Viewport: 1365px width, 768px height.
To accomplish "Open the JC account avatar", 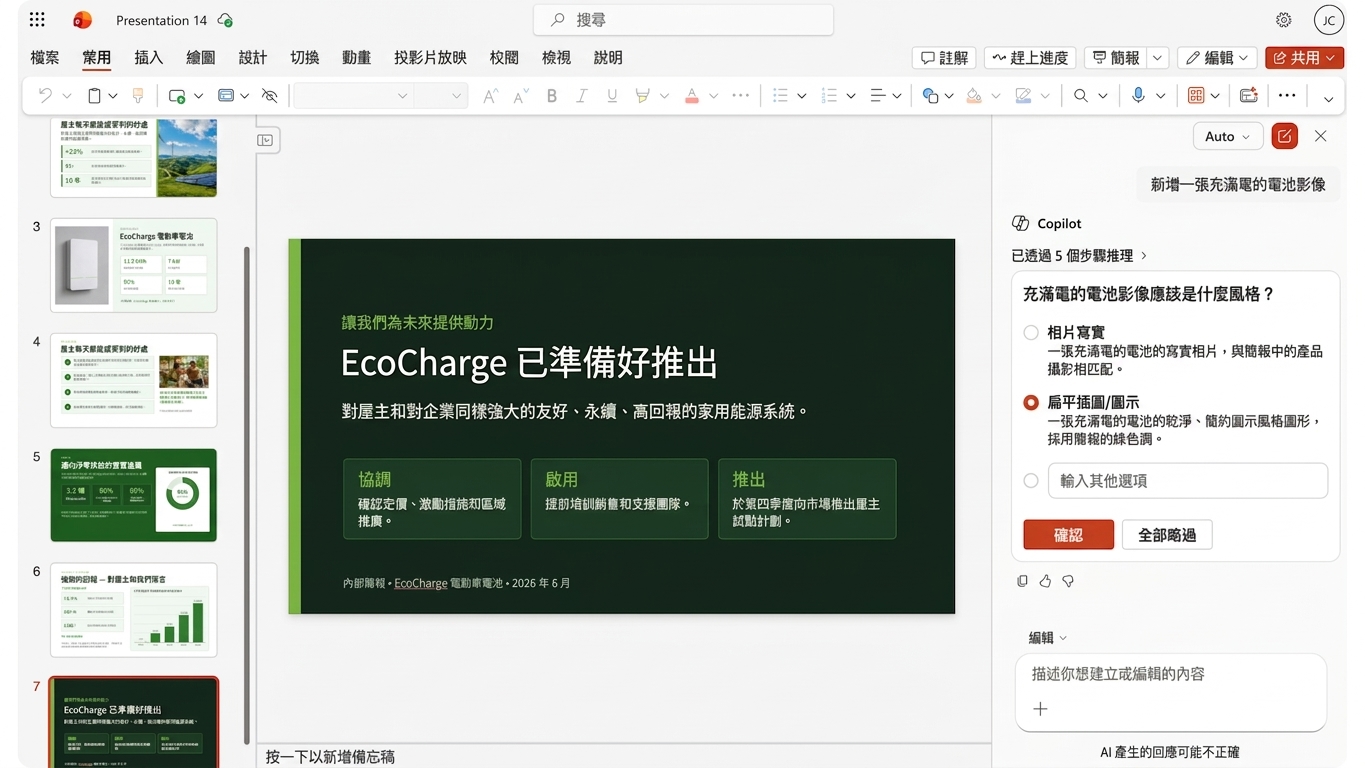I will [1329, 20].
